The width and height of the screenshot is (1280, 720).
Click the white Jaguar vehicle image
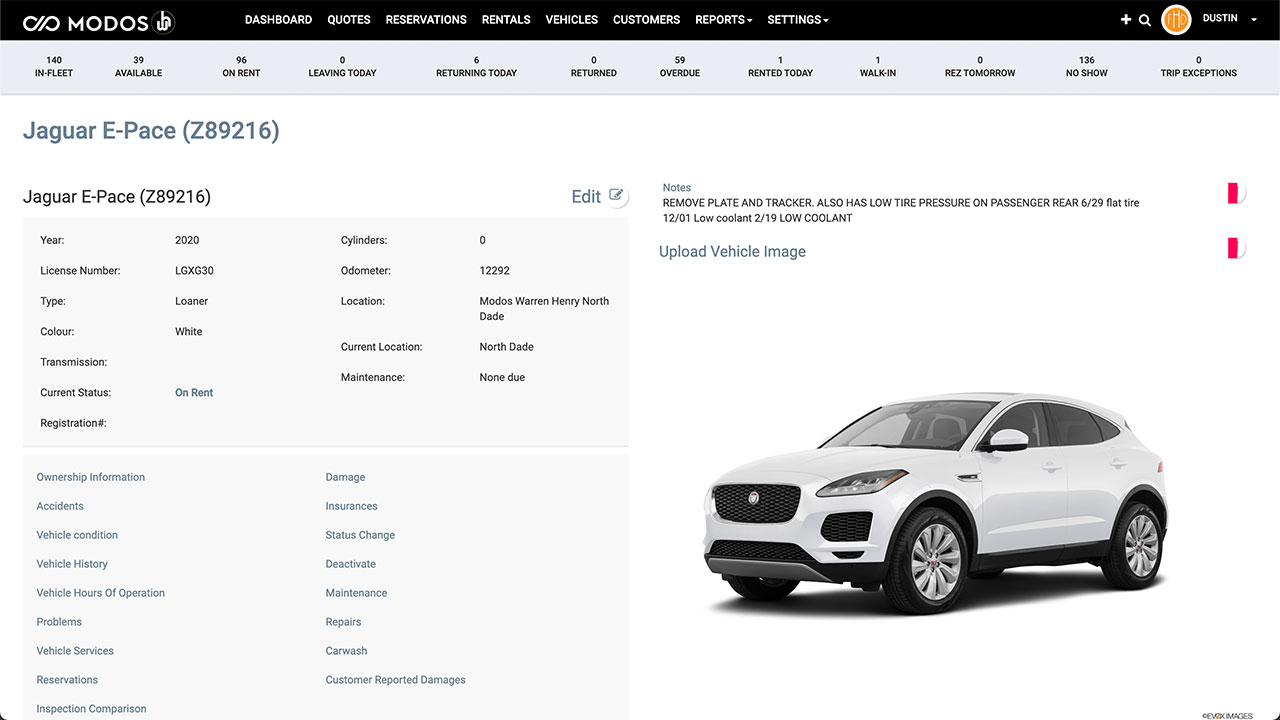click(935, 505)
